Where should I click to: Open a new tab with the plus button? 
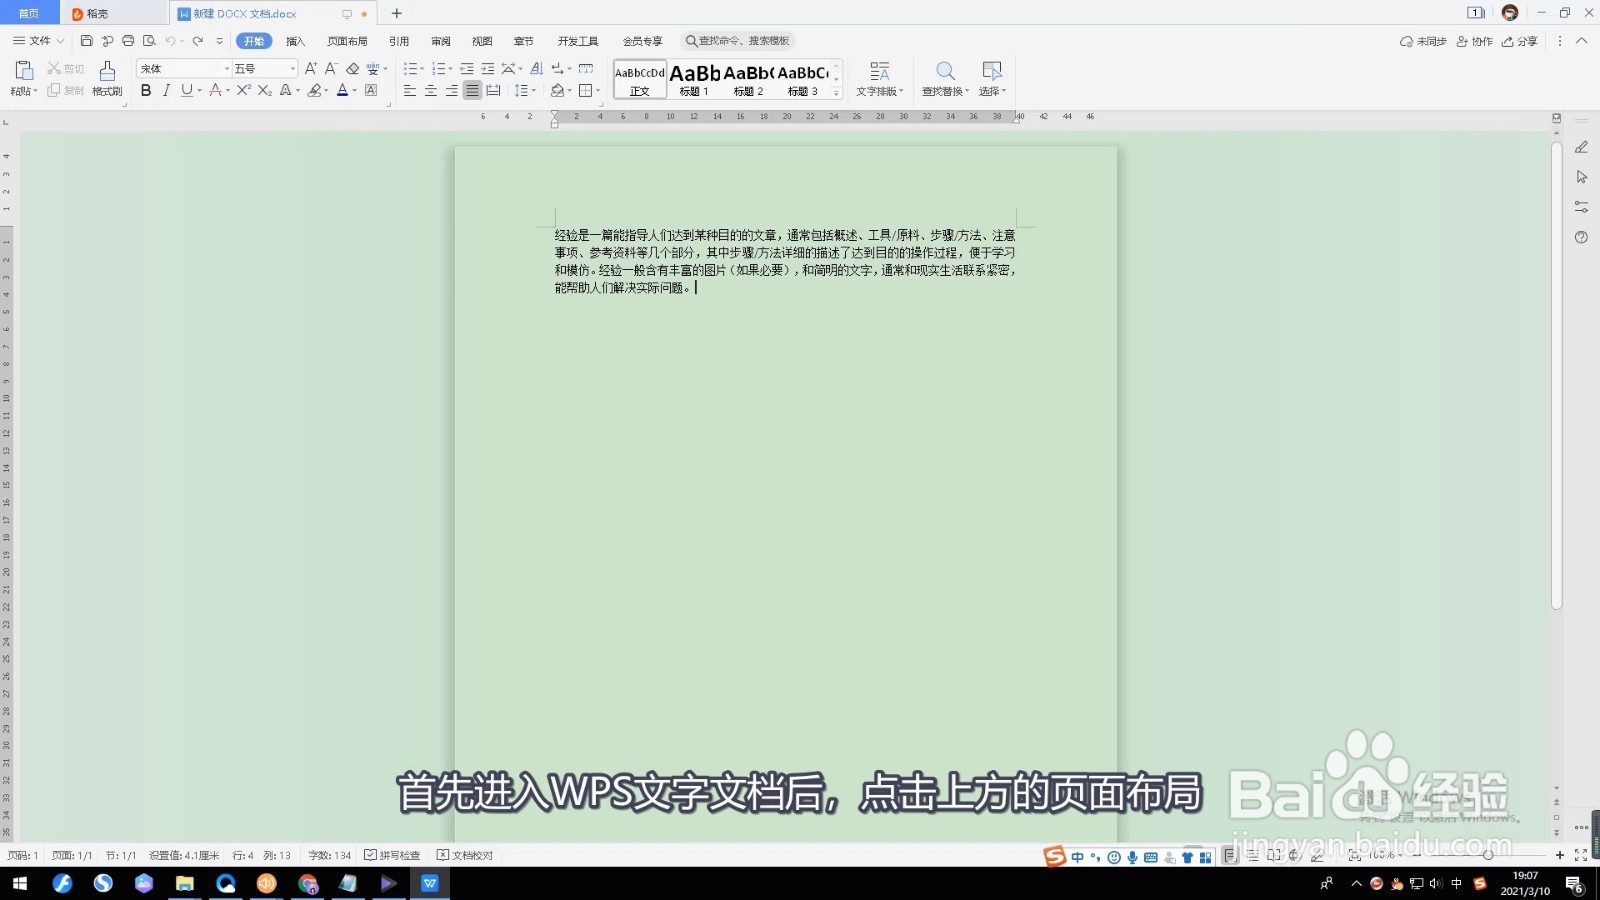coord(396,13)
